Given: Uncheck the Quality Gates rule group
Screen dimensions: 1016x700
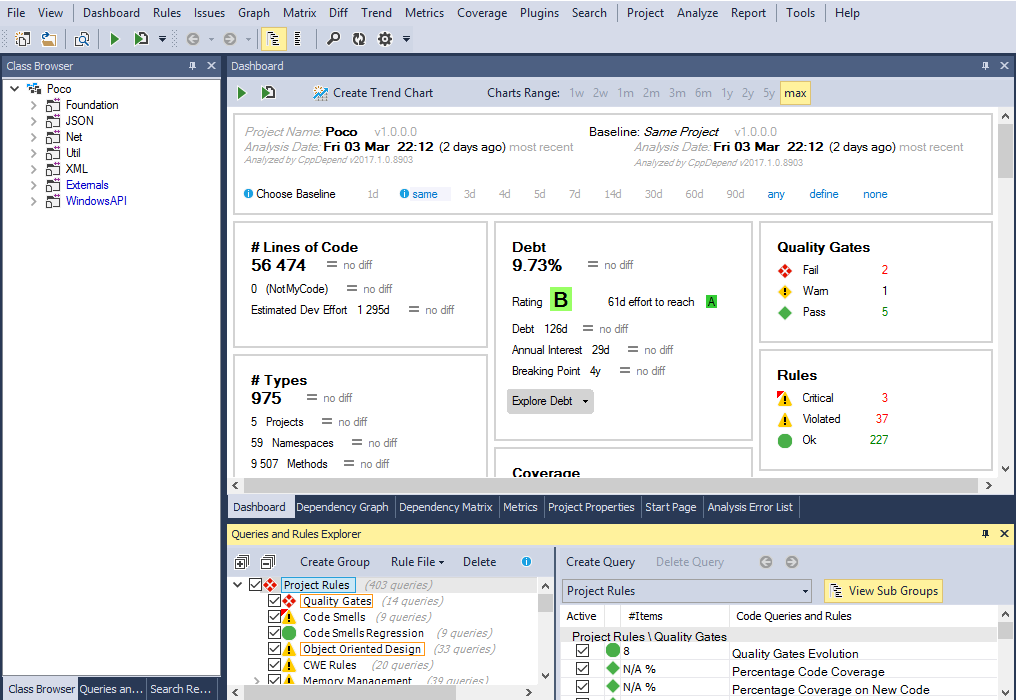Looking at the screenshot, I should click(x=273, y=602).
